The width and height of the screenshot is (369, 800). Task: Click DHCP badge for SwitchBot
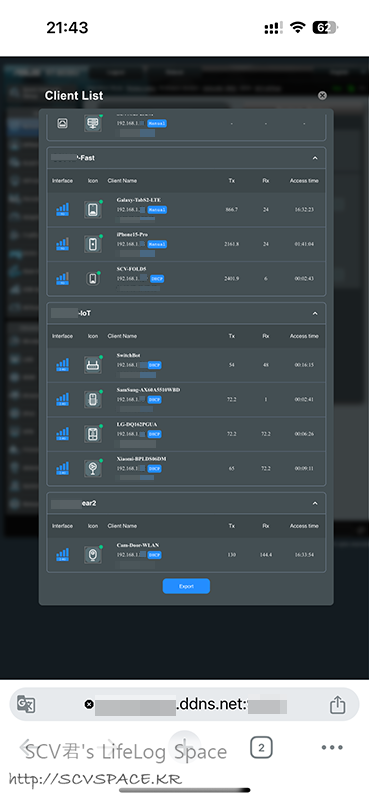pos(155,365)
